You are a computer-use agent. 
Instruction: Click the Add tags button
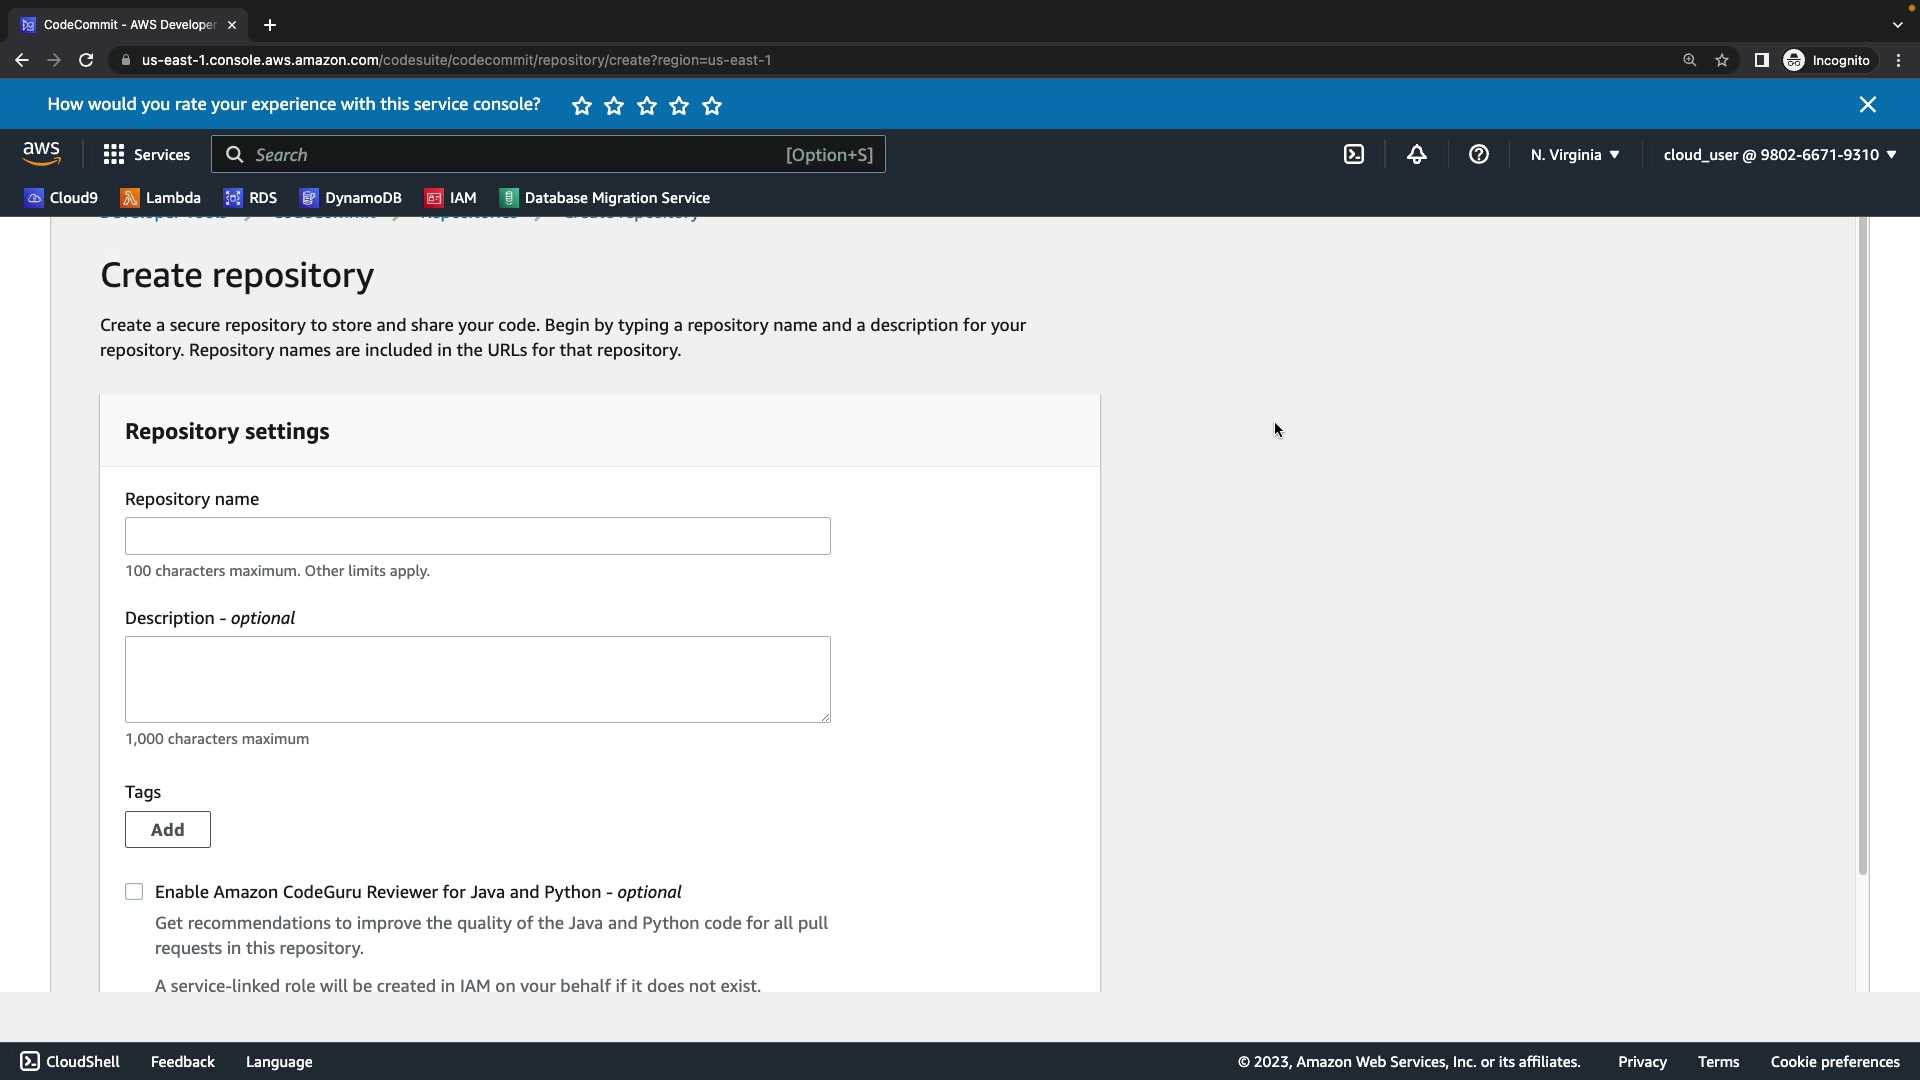coord(167,830)
